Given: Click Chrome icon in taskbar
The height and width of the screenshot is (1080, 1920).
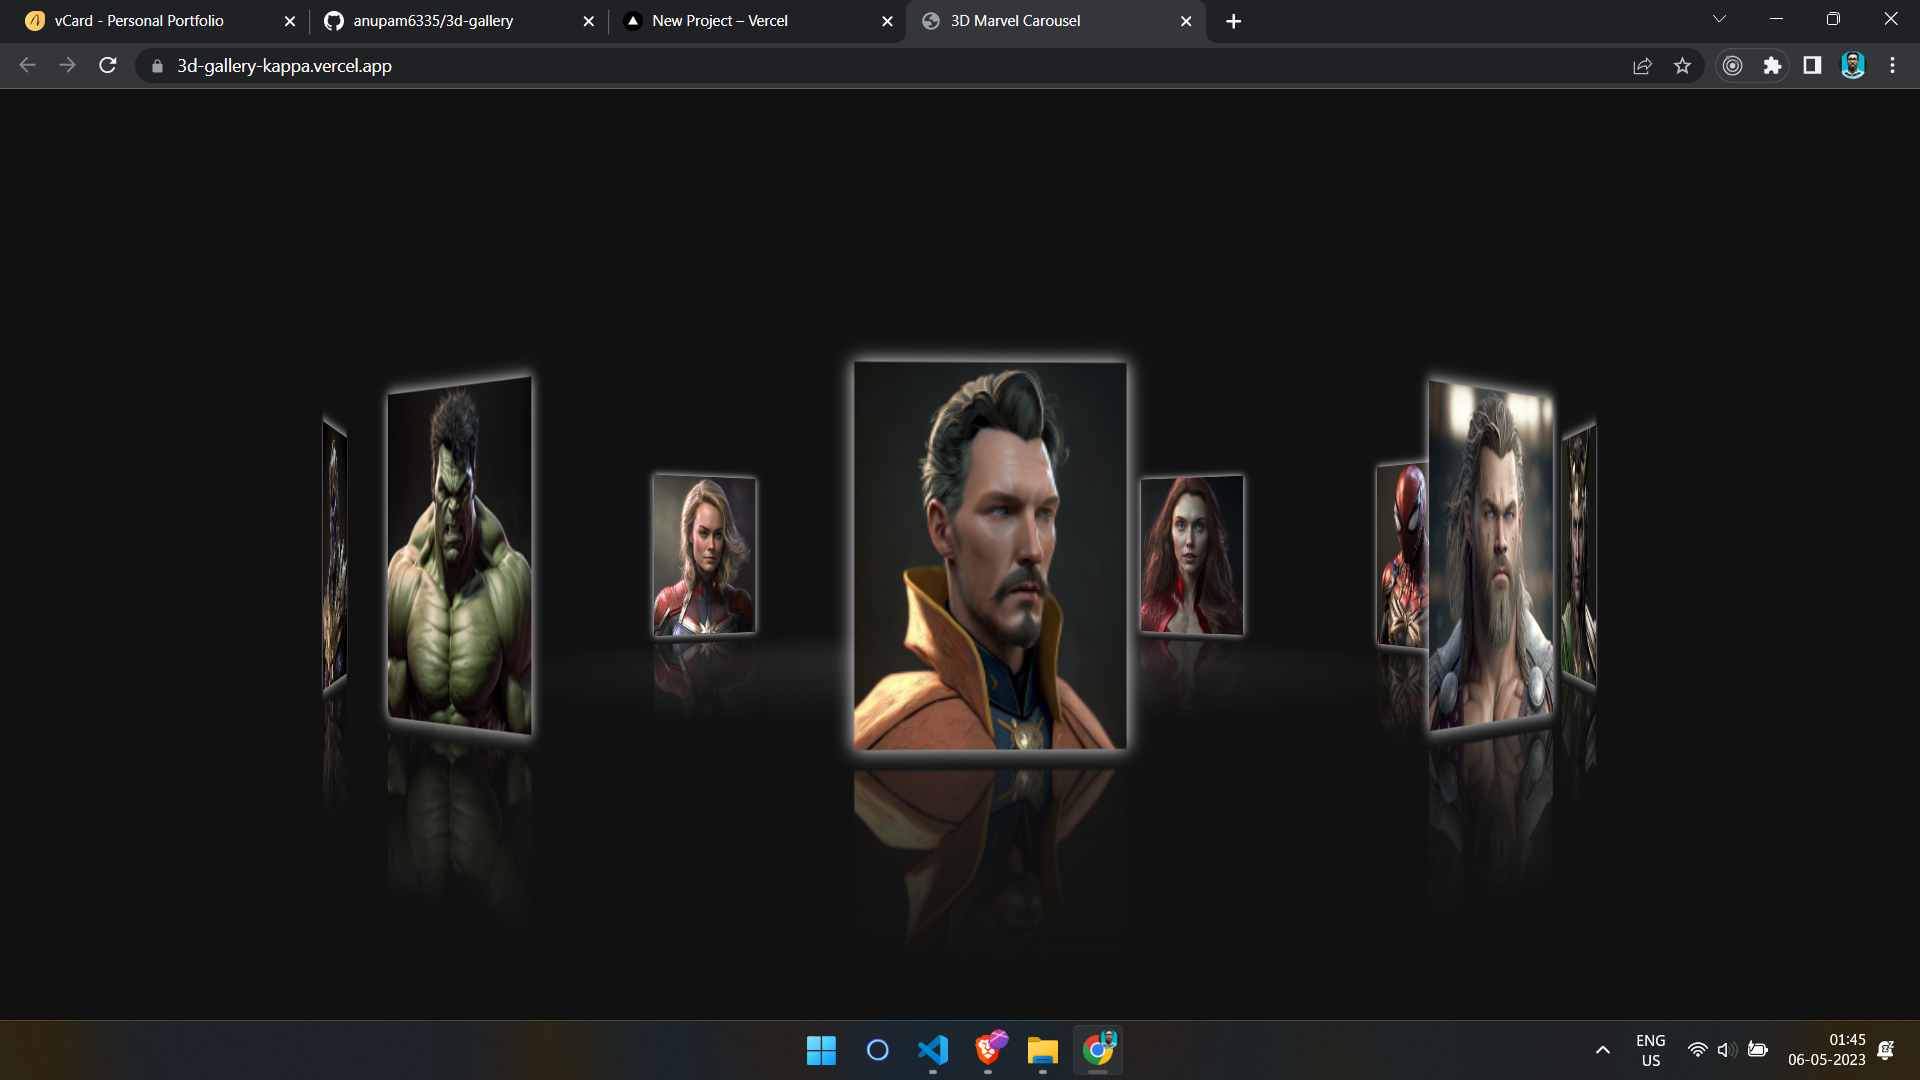Looking at the screenshot, I should [x=1098, y=1050].
